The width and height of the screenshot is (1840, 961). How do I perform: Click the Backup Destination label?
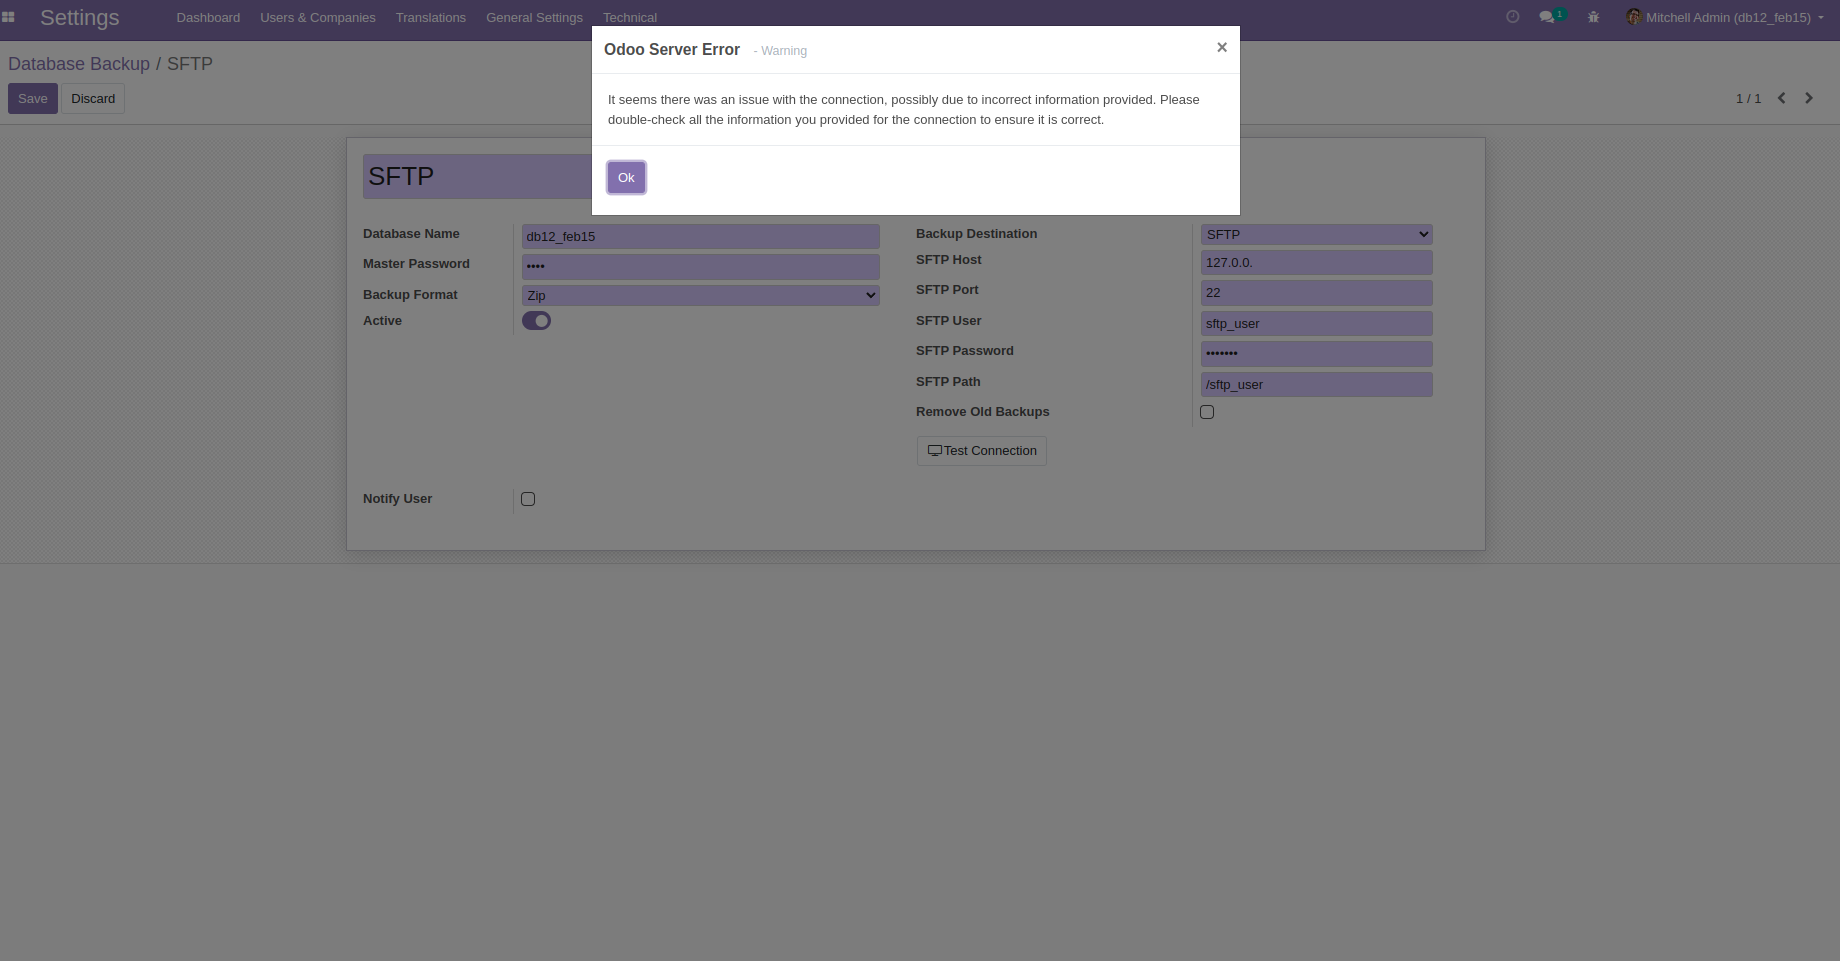coord(976,234)
